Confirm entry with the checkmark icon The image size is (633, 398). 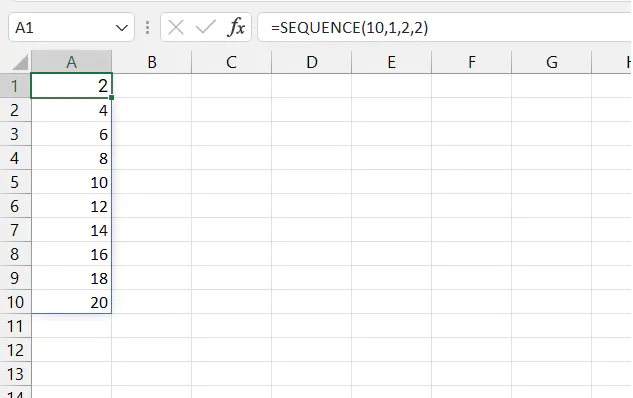tap(205, 27)
